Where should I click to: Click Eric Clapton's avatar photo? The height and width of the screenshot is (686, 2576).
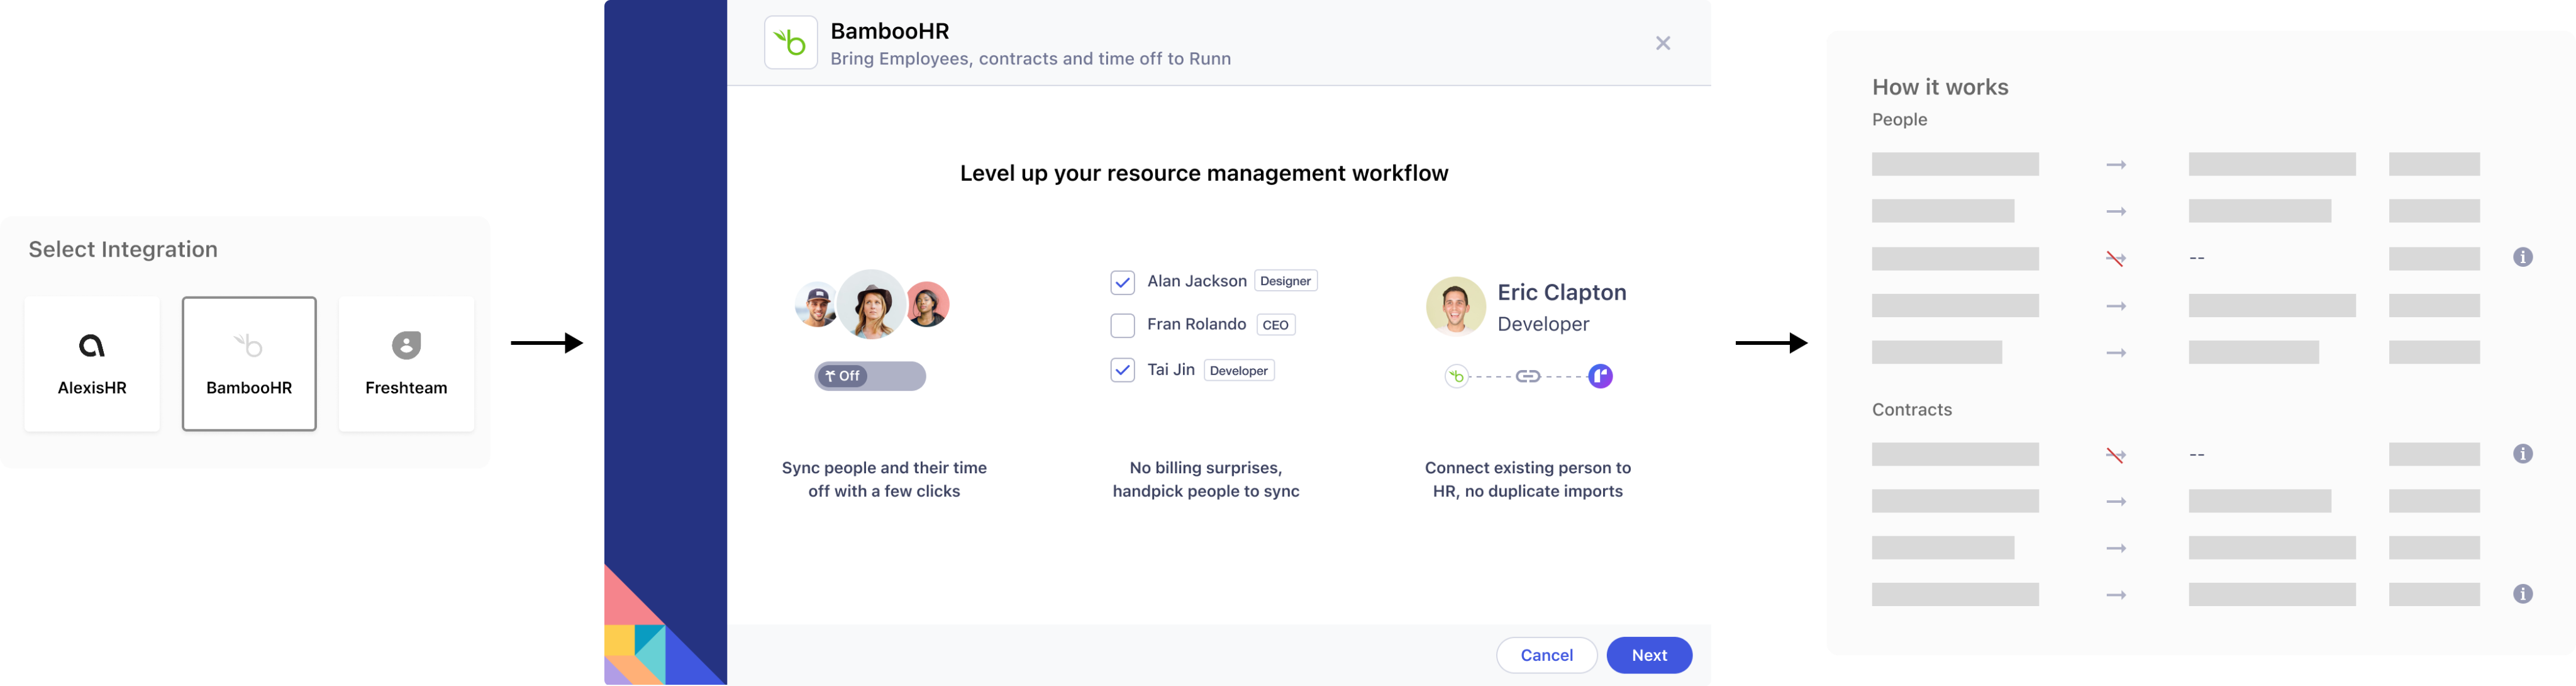pos(1456,306)
